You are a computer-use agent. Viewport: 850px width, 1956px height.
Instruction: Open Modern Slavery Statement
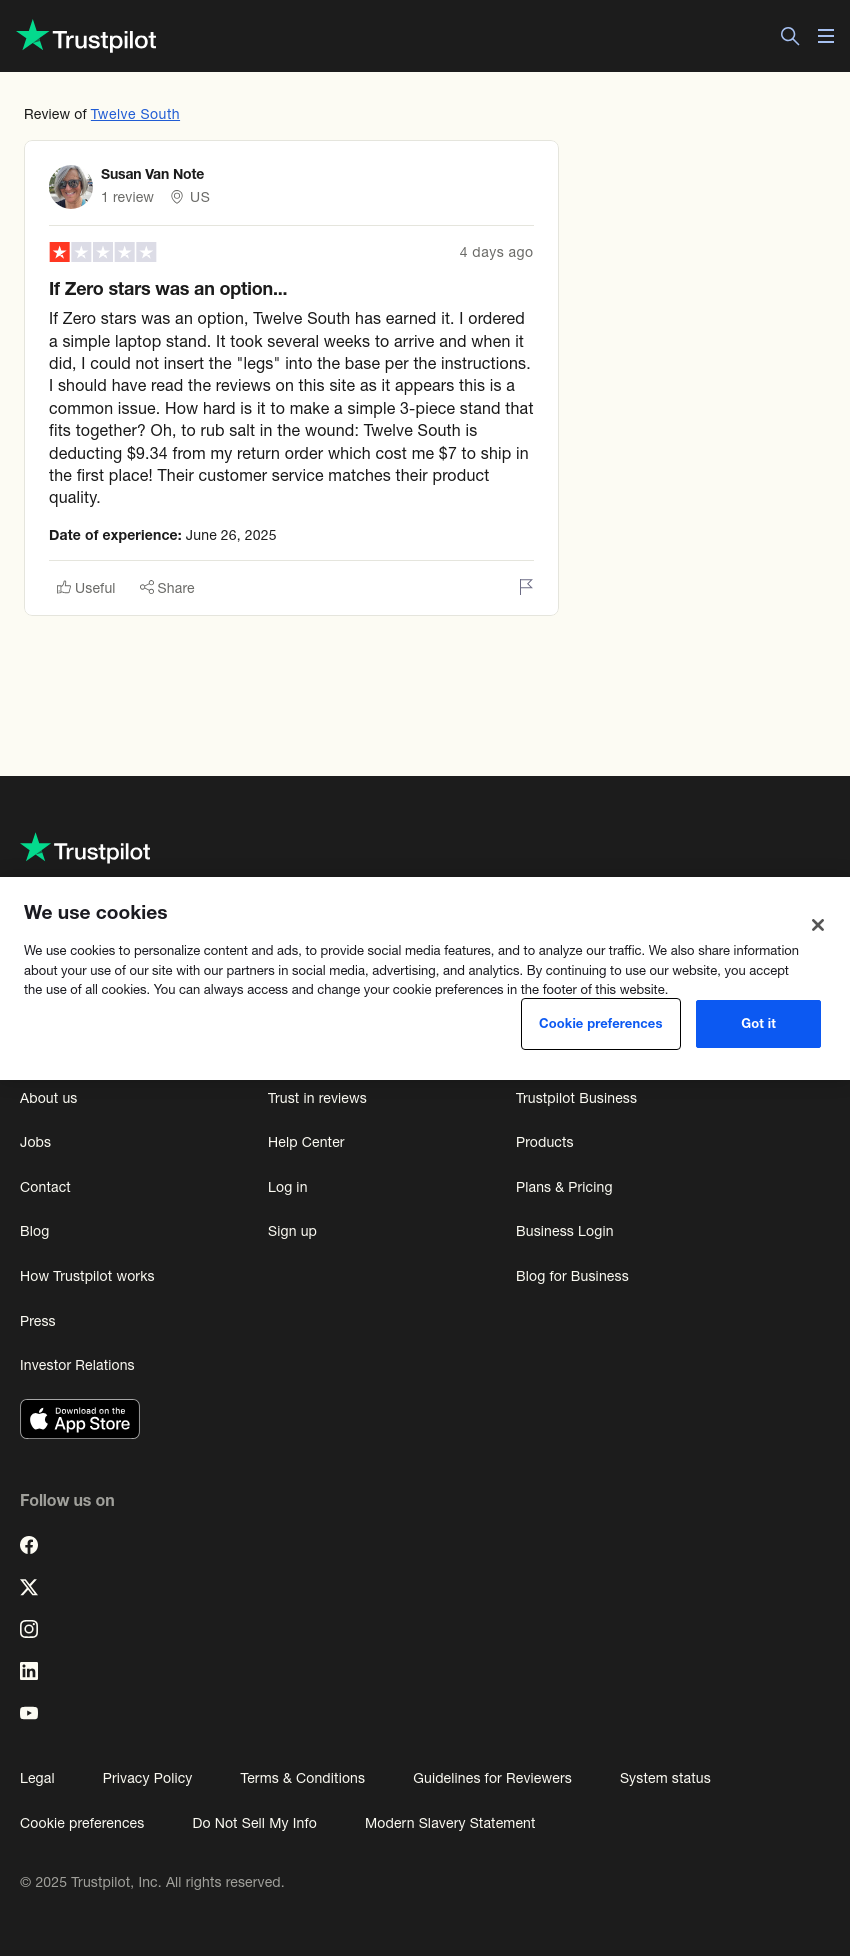click(450, 1823)
